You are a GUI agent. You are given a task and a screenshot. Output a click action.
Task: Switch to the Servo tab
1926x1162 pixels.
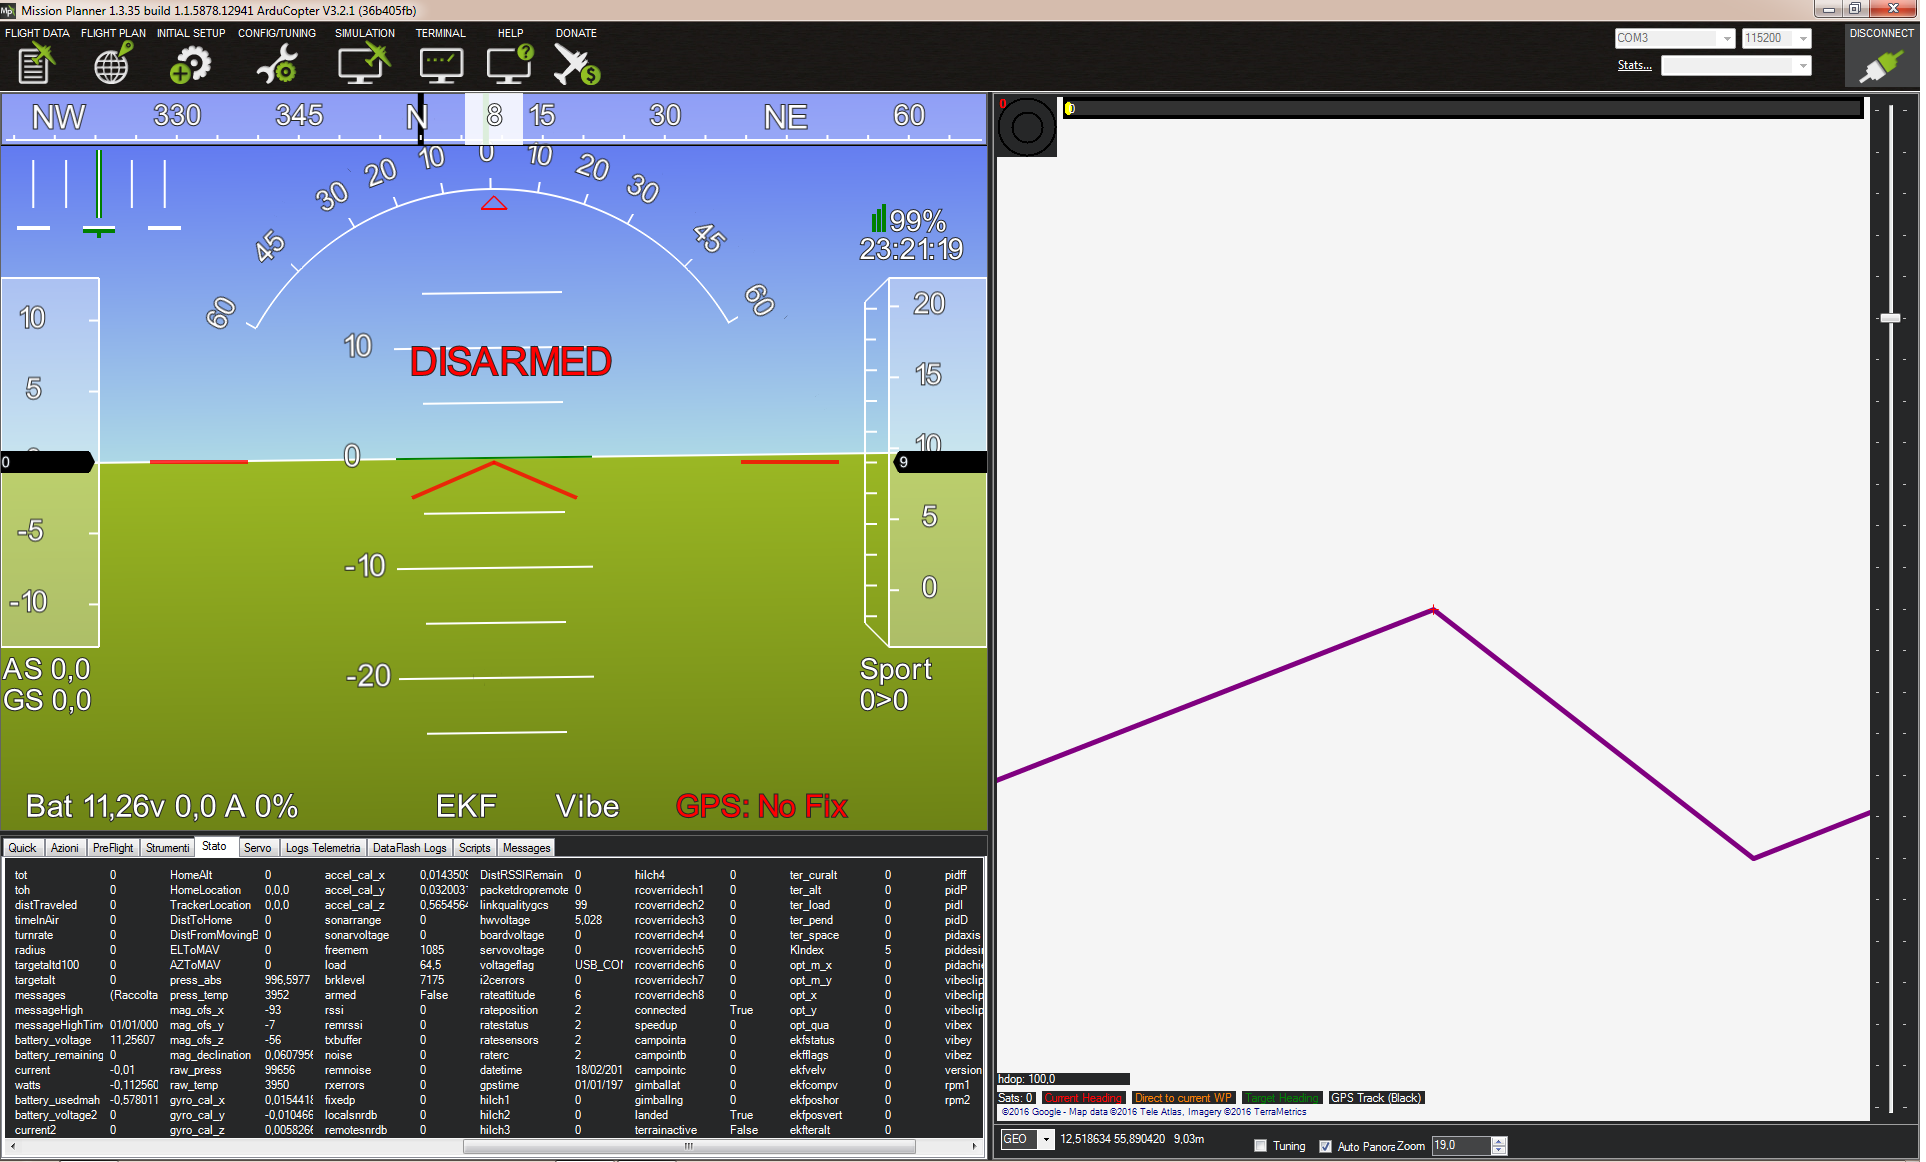coord(258,848)
